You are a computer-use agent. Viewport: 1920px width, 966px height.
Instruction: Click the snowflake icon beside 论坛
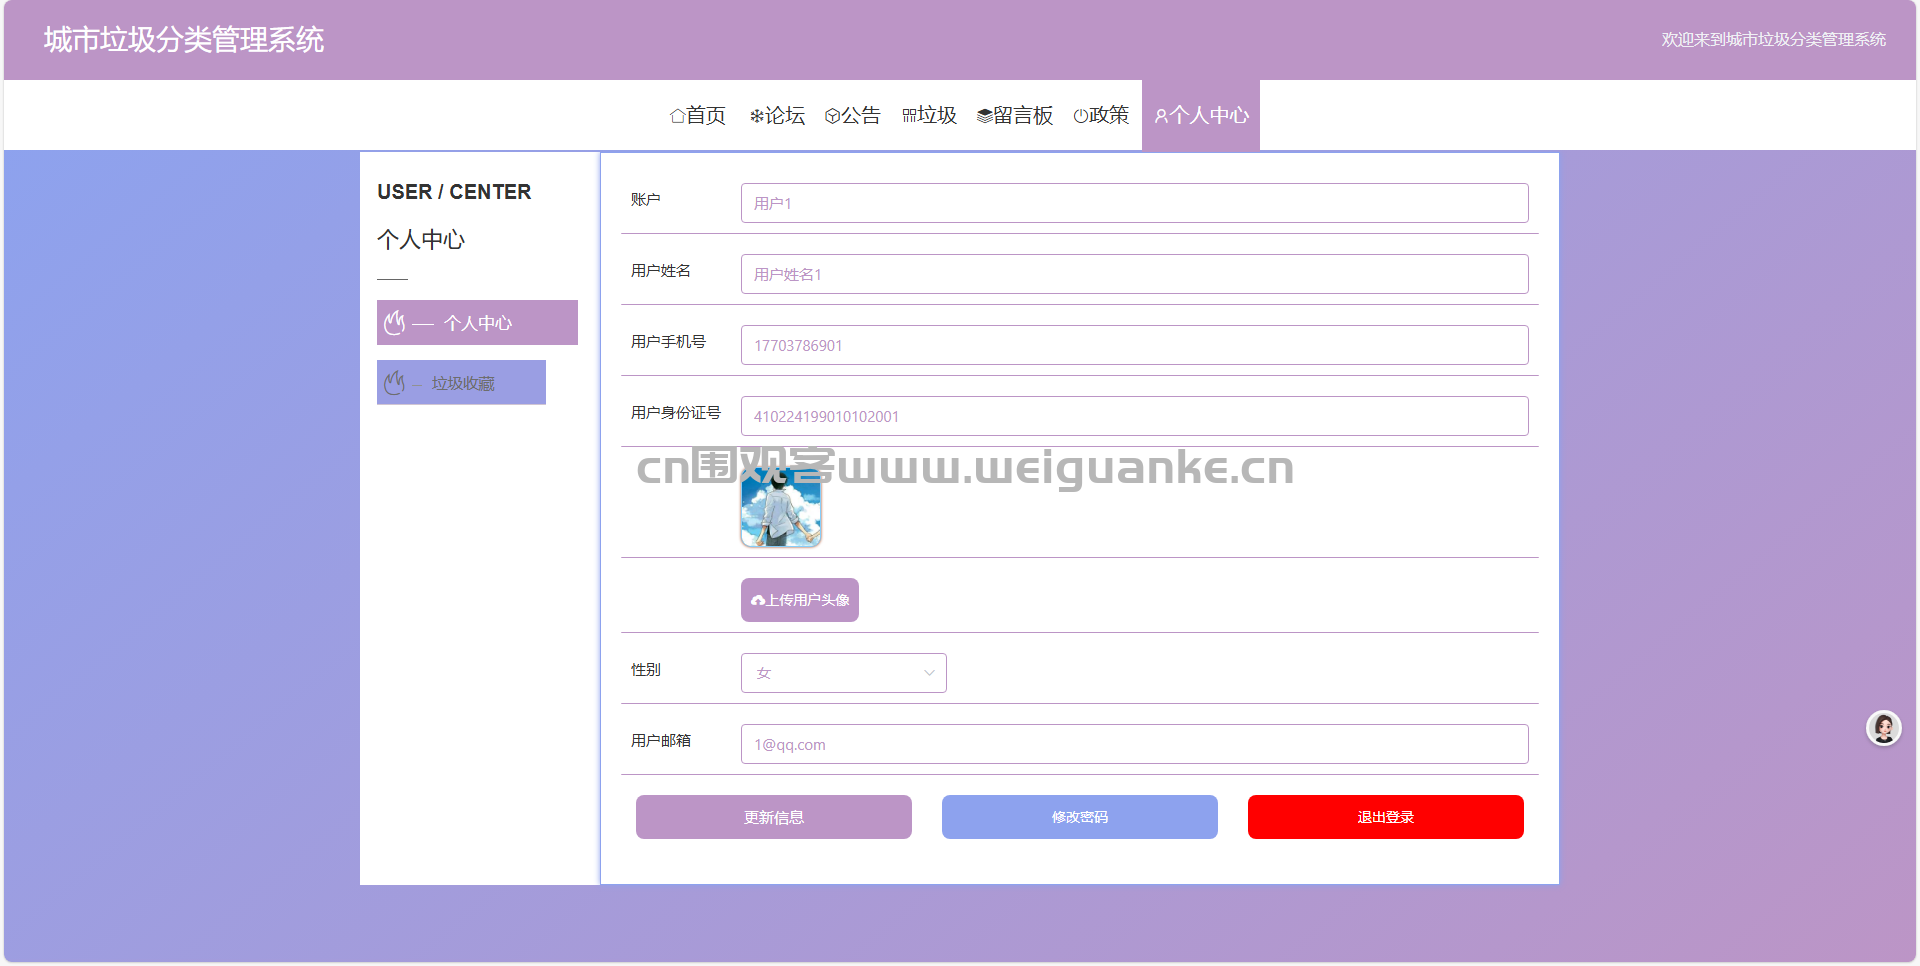(757, 116)
